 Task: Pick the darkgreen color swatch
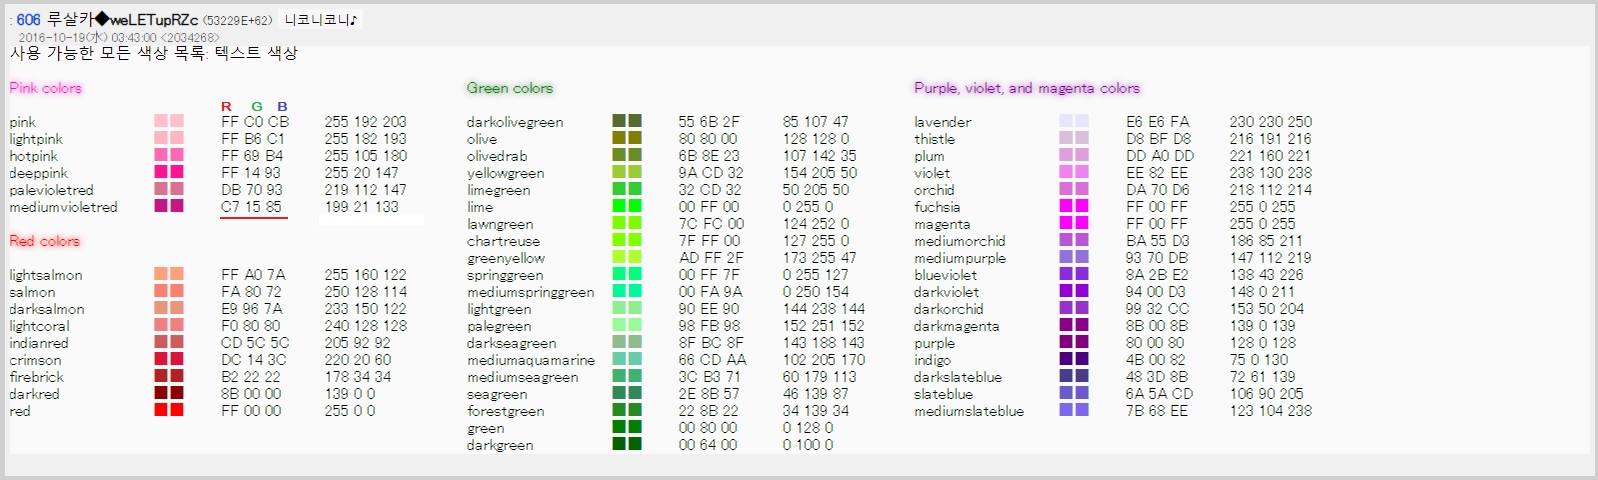pyautogui.click(x=626, y=444)
